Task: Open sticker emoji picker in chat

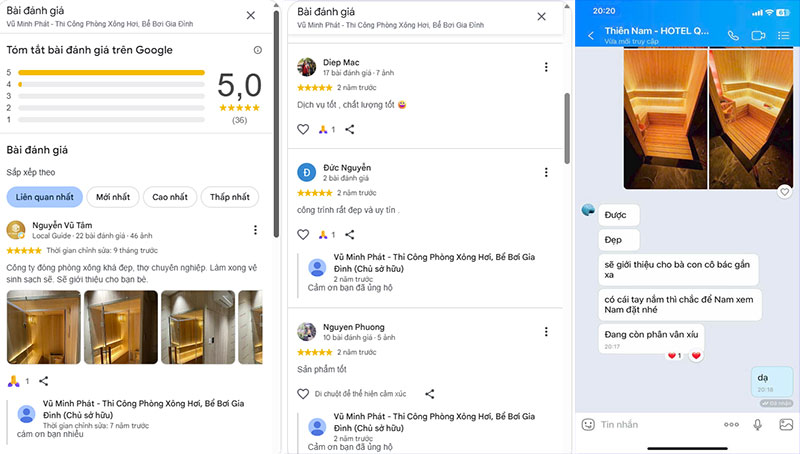Action: click(588, 424)
